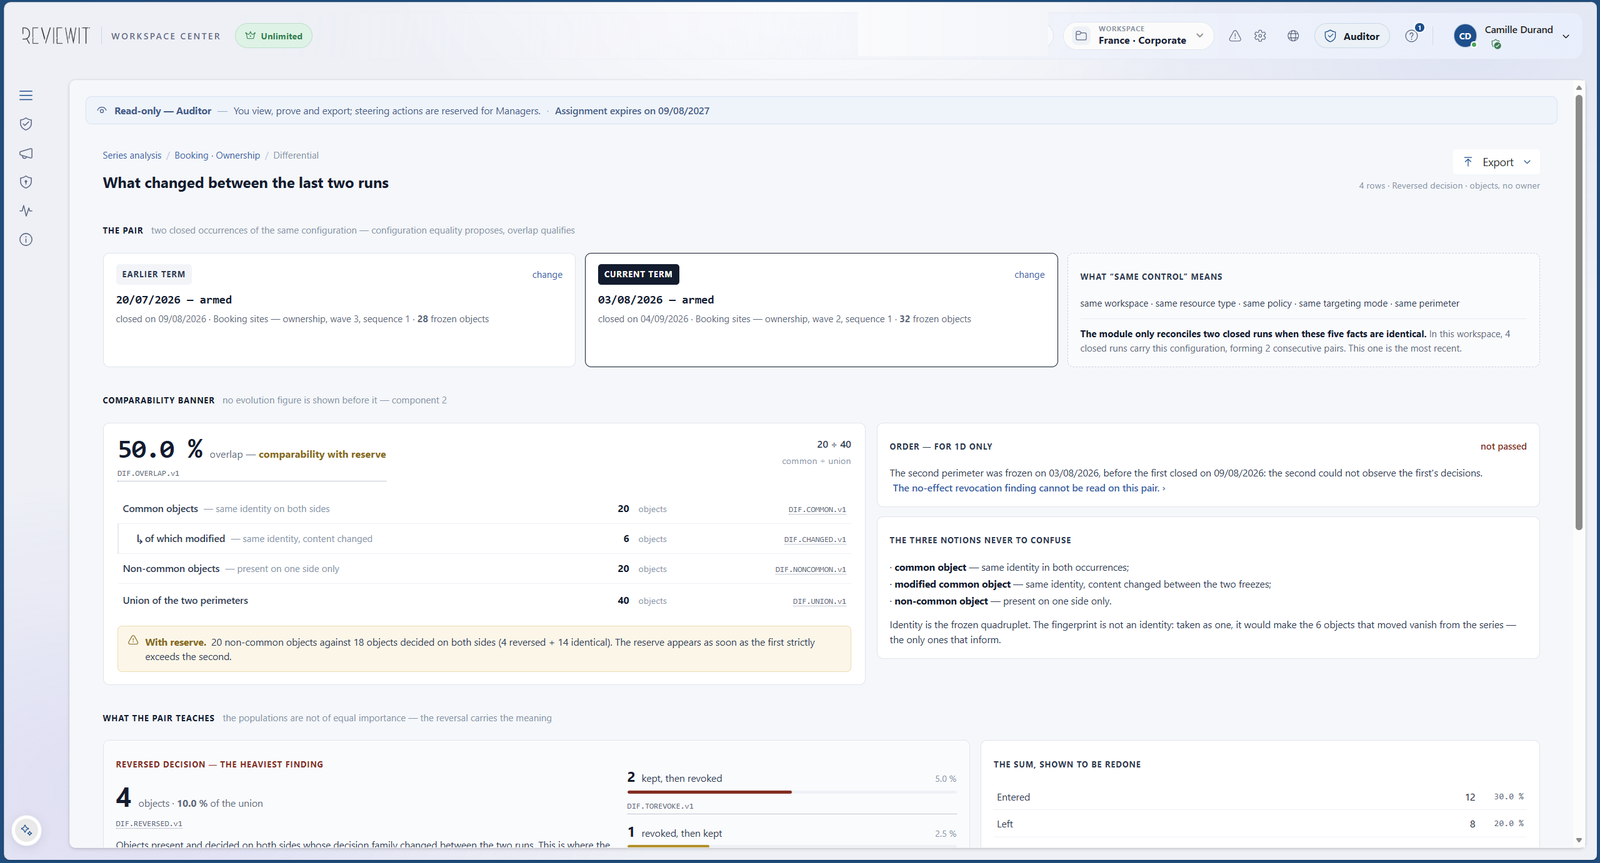Click change on the Current Term card
This screenshot has width=1600, height=863.
(1029, 275)
